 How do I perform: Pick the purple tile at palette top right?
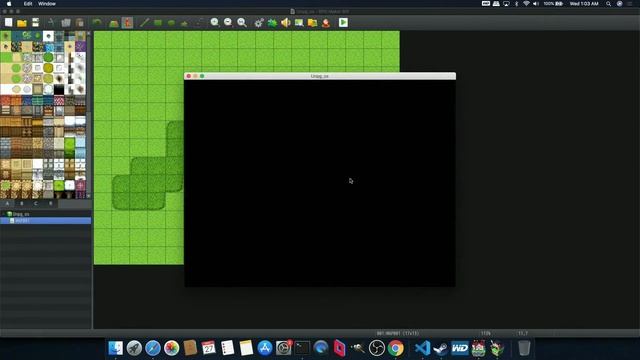80,47
